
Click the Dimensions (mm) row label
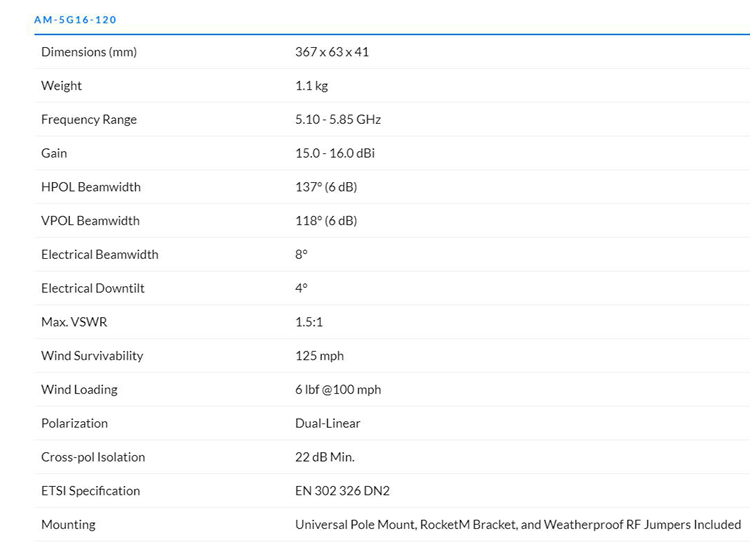tap(89, 52)
